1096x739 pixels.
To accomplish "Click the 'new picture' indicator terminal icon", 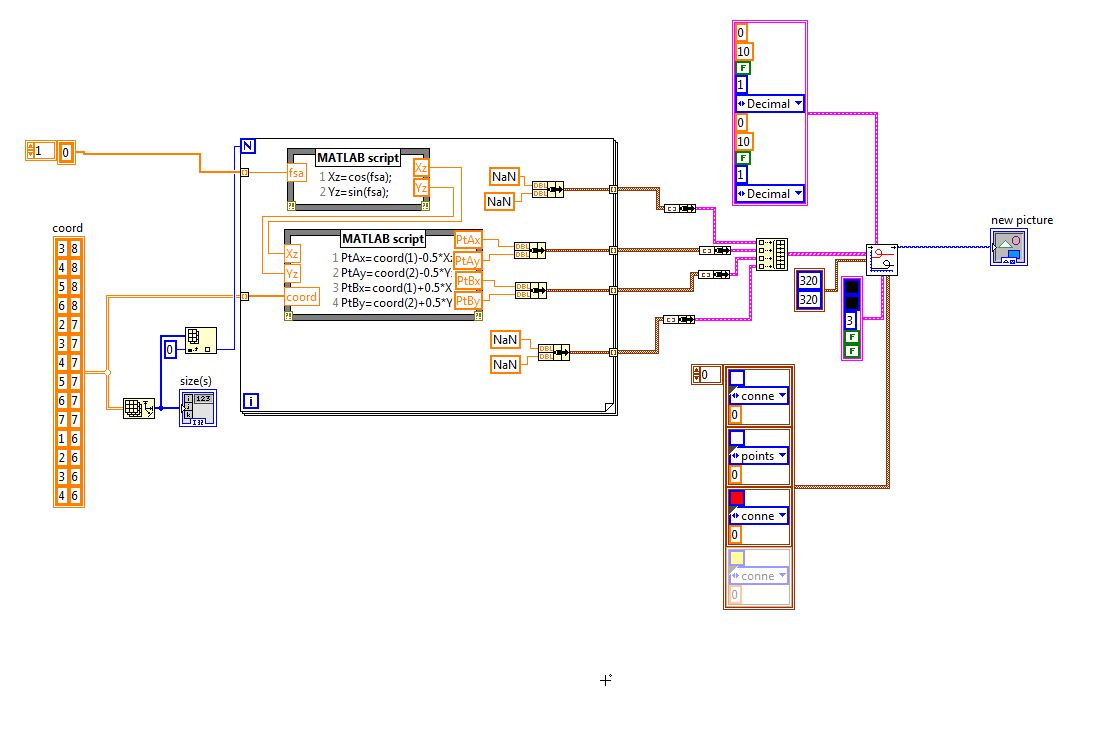I will [1009, 247].
